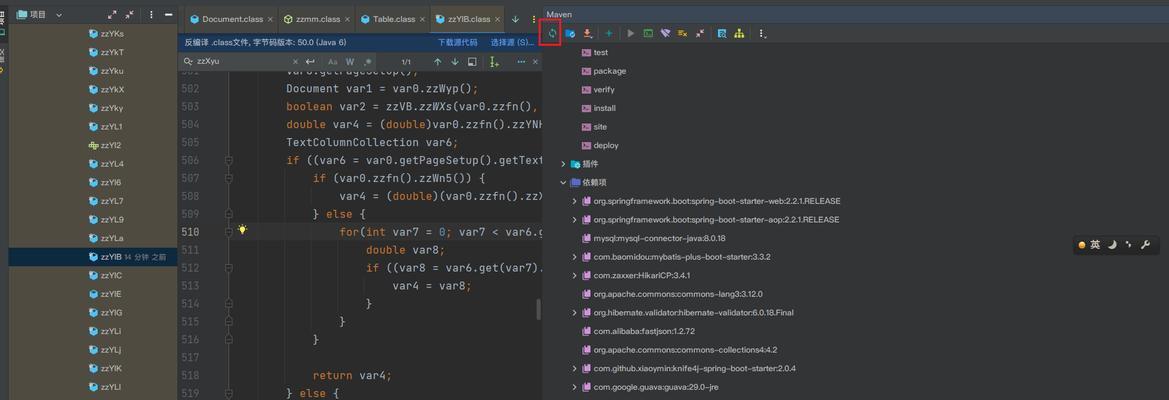Click the editor vertical scrollbar thumb
Screen dimensions: 1169x400
[x=539, y=309]
